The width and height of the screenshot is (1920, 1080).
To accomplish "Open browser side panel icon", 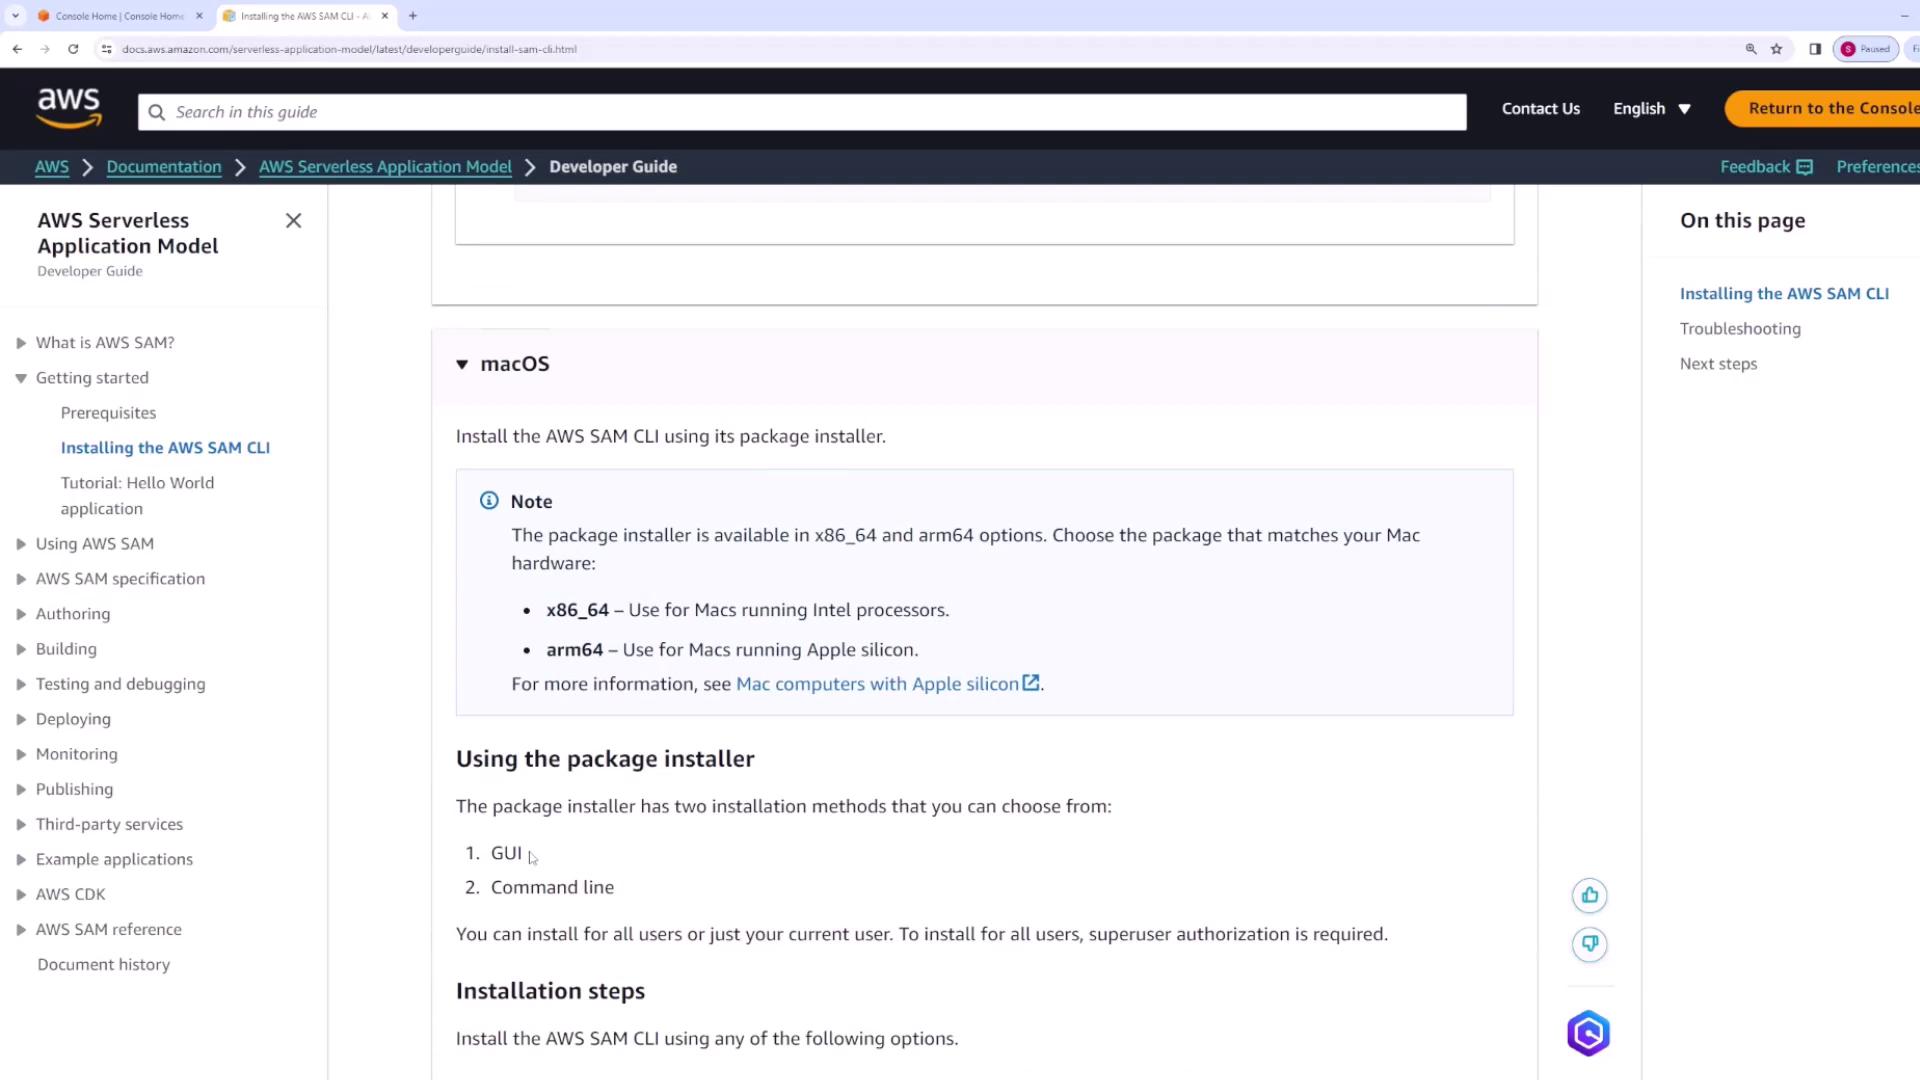I will pos(1815,49).
